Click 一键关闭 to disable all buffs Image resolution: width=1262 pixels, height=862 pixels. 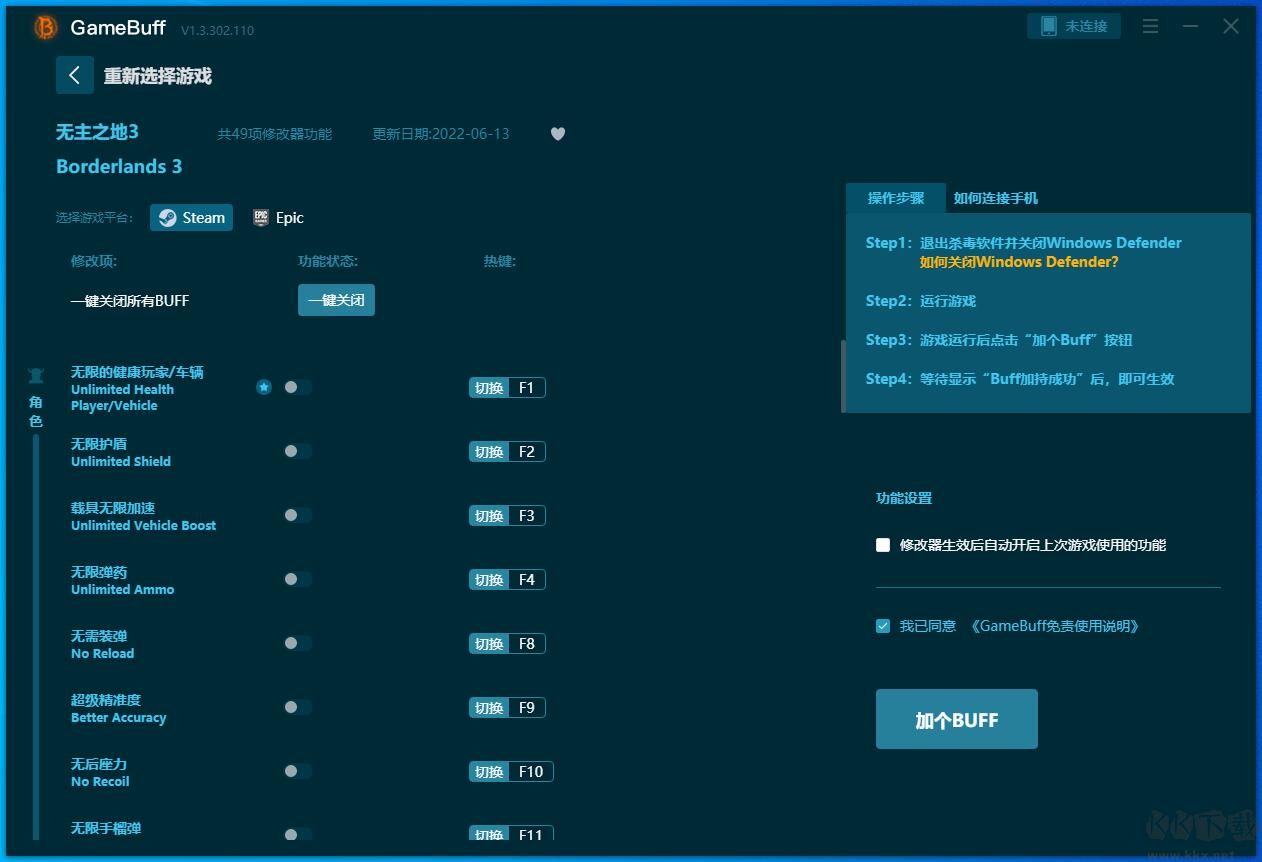point(336,299)
